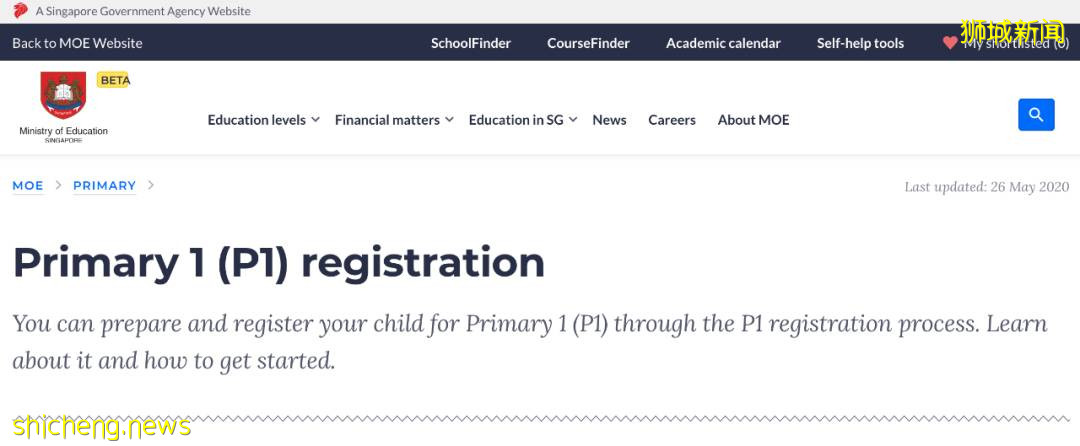Viewport: 1080px width, 446px height.
Task: Open SchoolFinder from the top bar
Action: point(470,43)
